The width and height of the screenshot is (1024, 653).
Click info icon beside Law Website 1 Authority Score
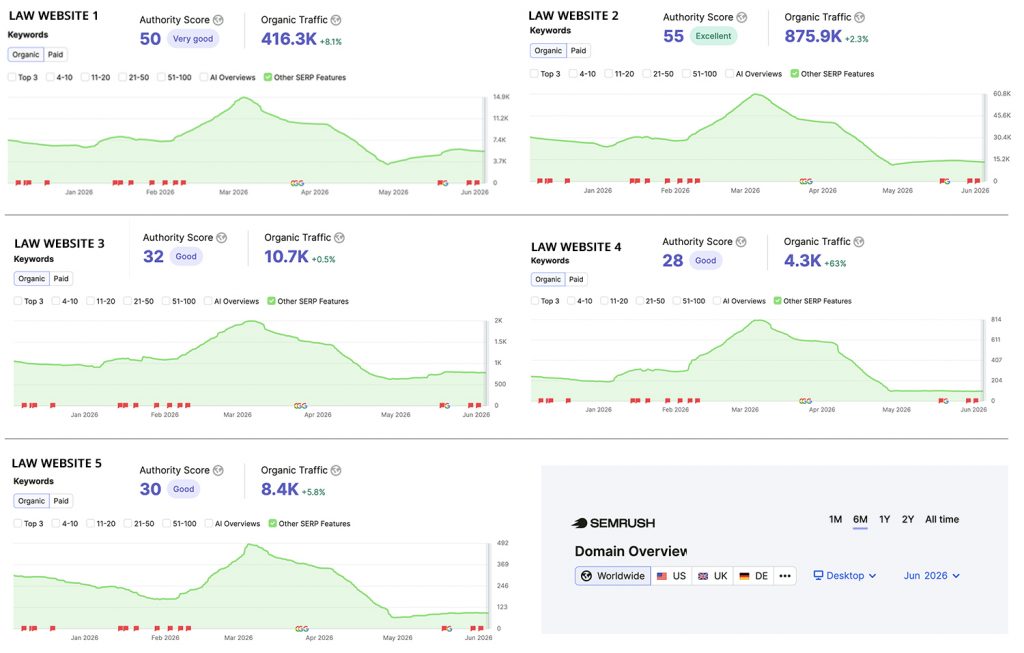pyautogui.click(x=218, y=20)
